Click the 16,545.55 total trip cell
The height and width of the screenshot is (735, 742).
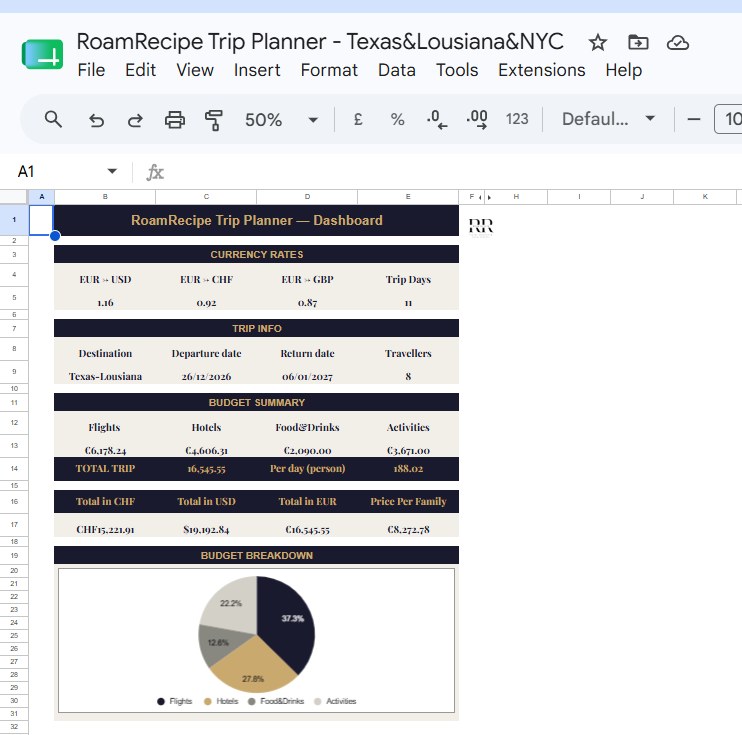tap(206, 469)
